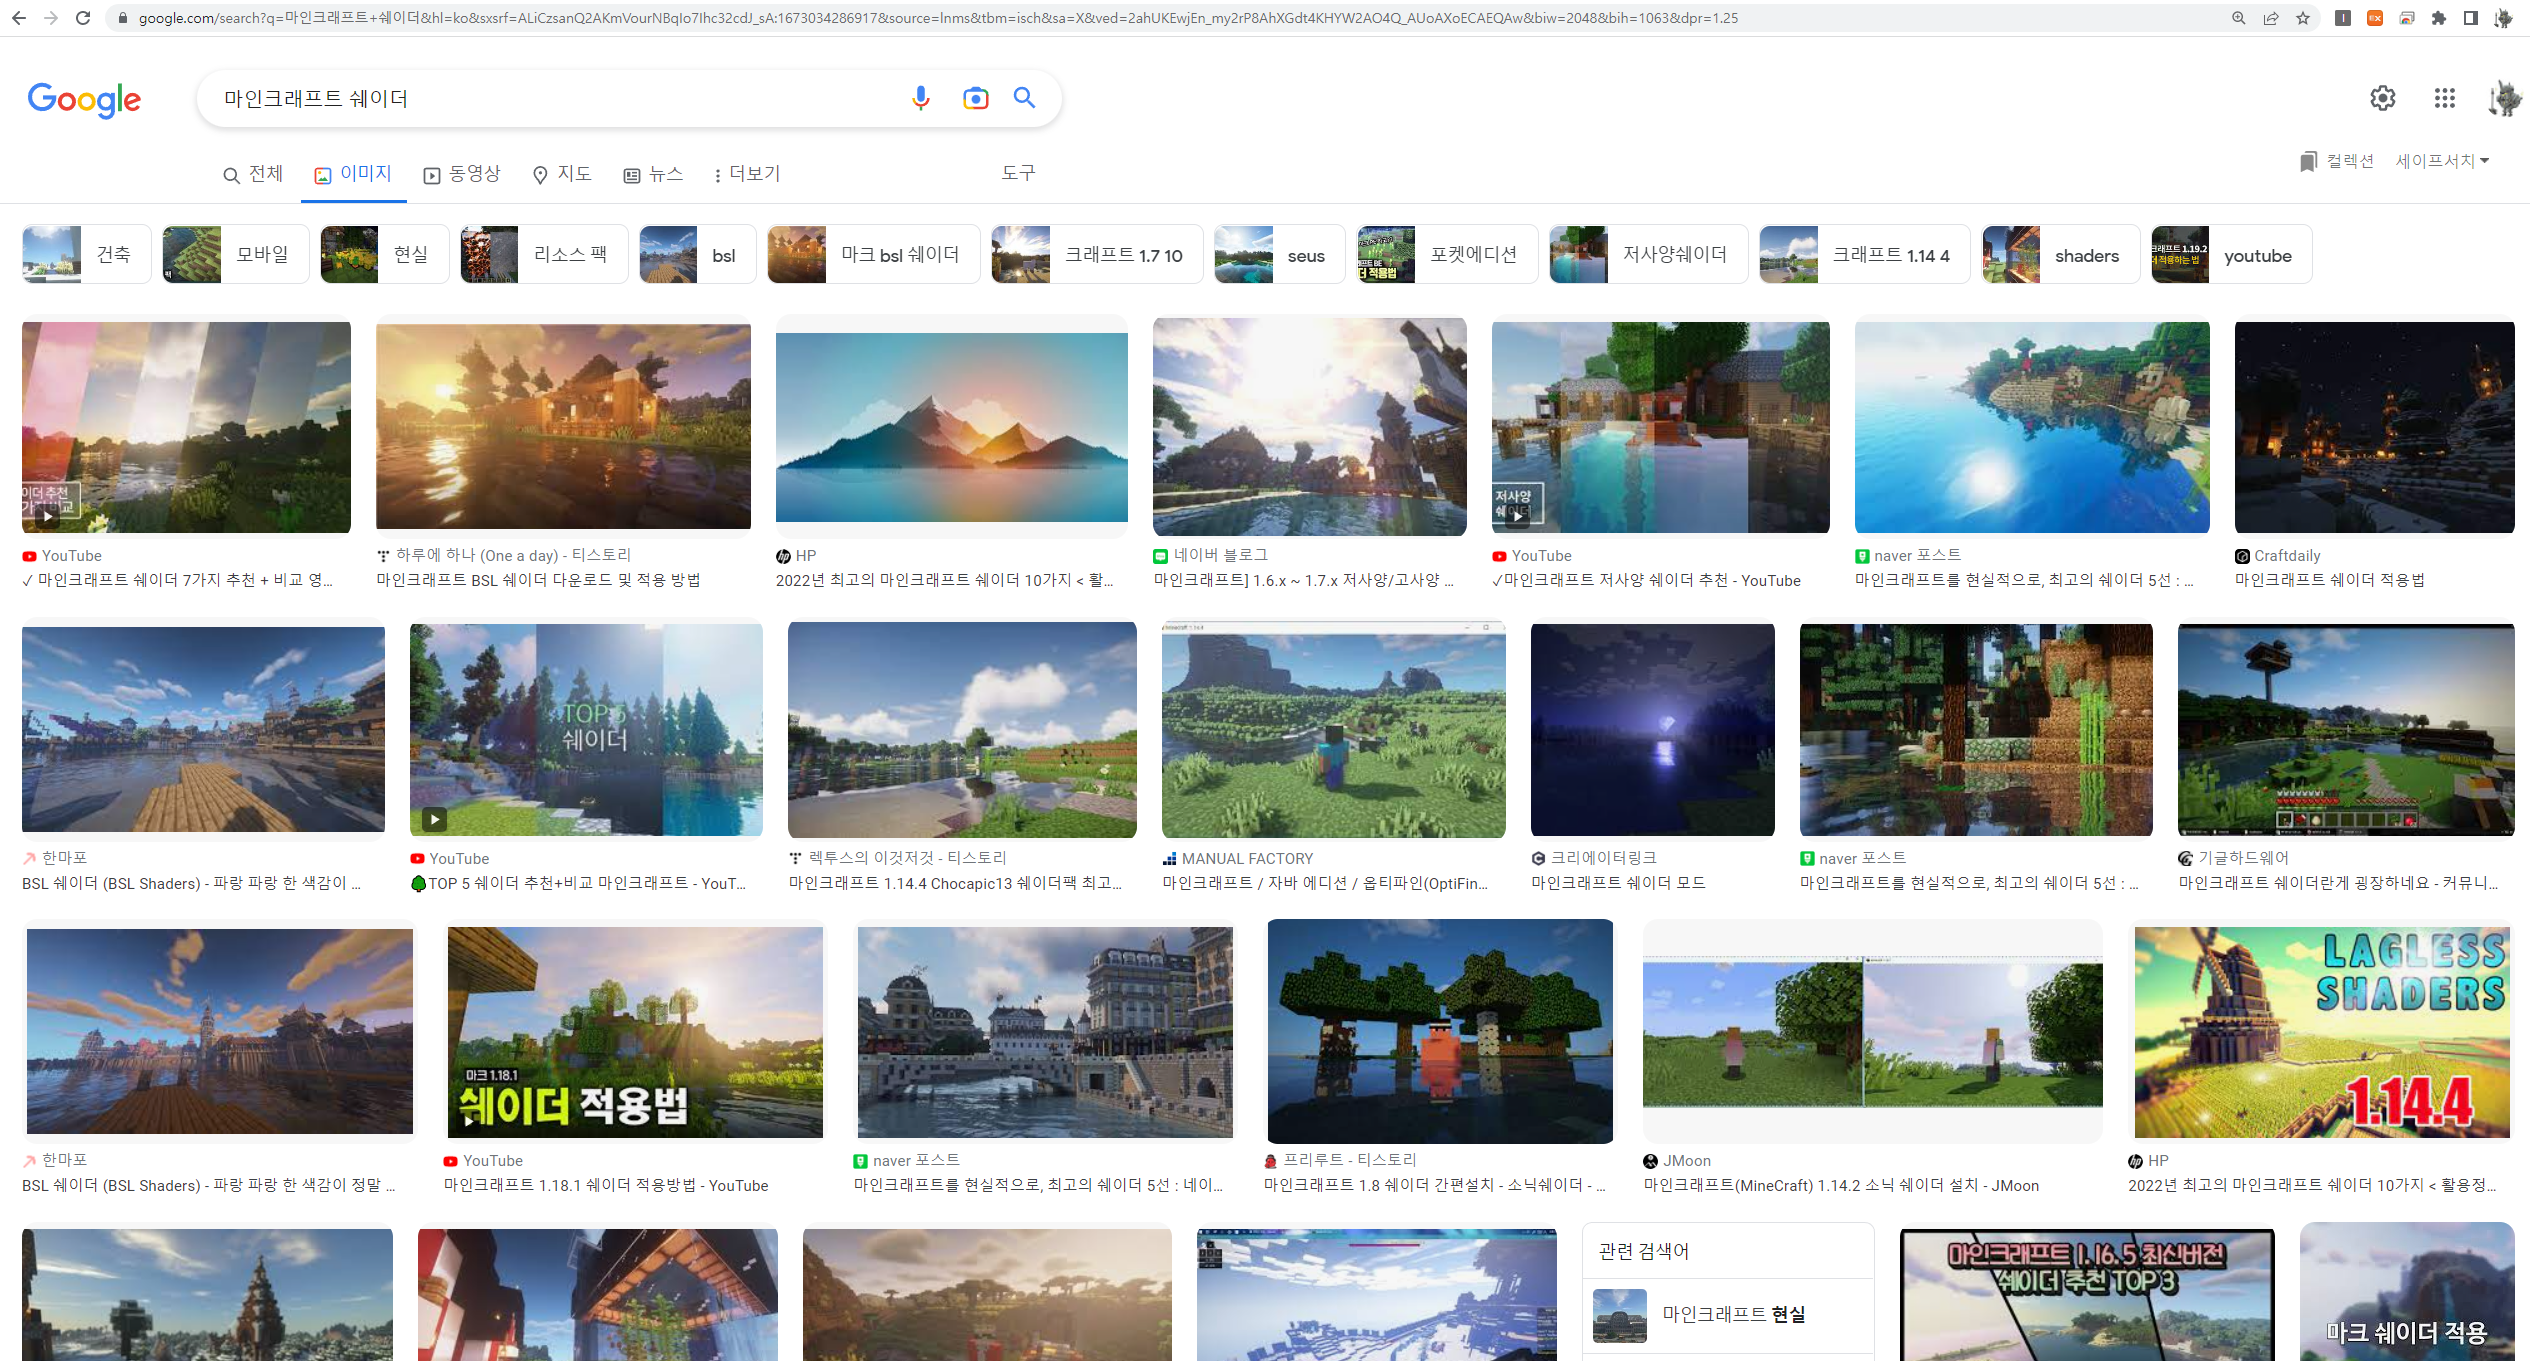Screen dimensions: 2530x1361
Task: Click the 기글하드웨어 source label
Action: point(2243,858)
